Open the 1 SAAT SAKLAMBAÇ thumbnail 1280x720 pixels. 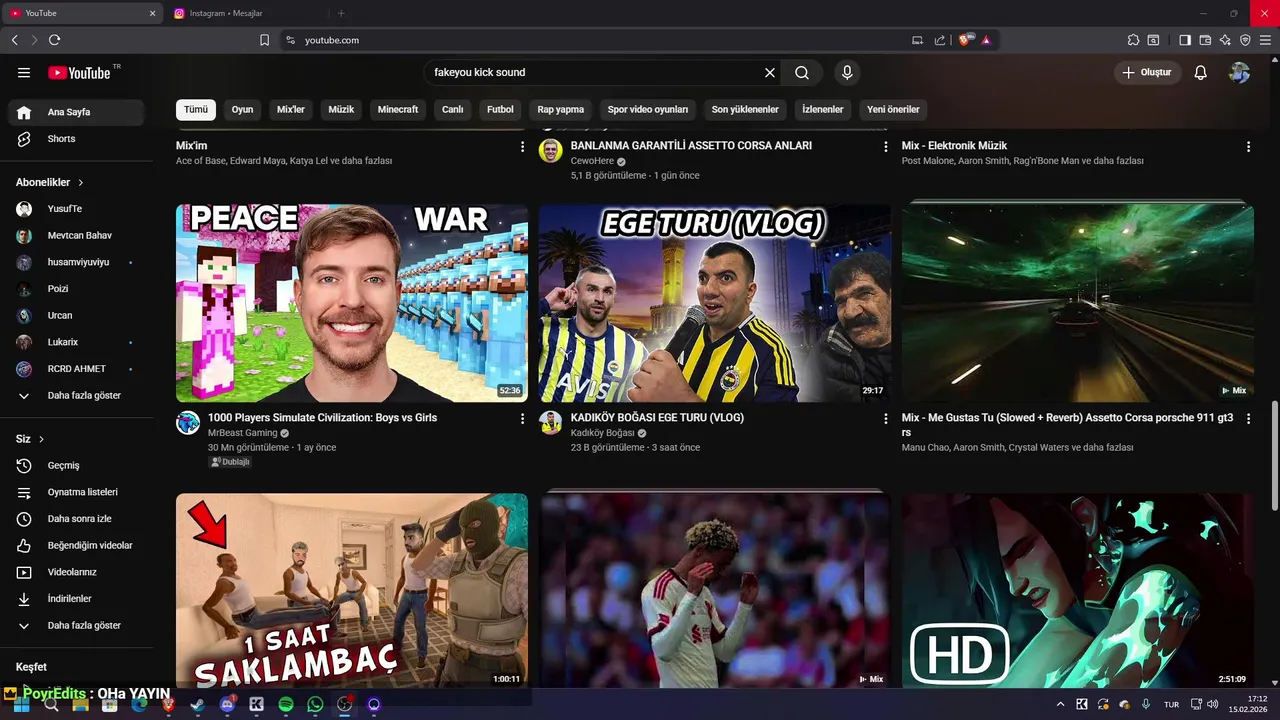pyautogui.click(x=352, y=590)
